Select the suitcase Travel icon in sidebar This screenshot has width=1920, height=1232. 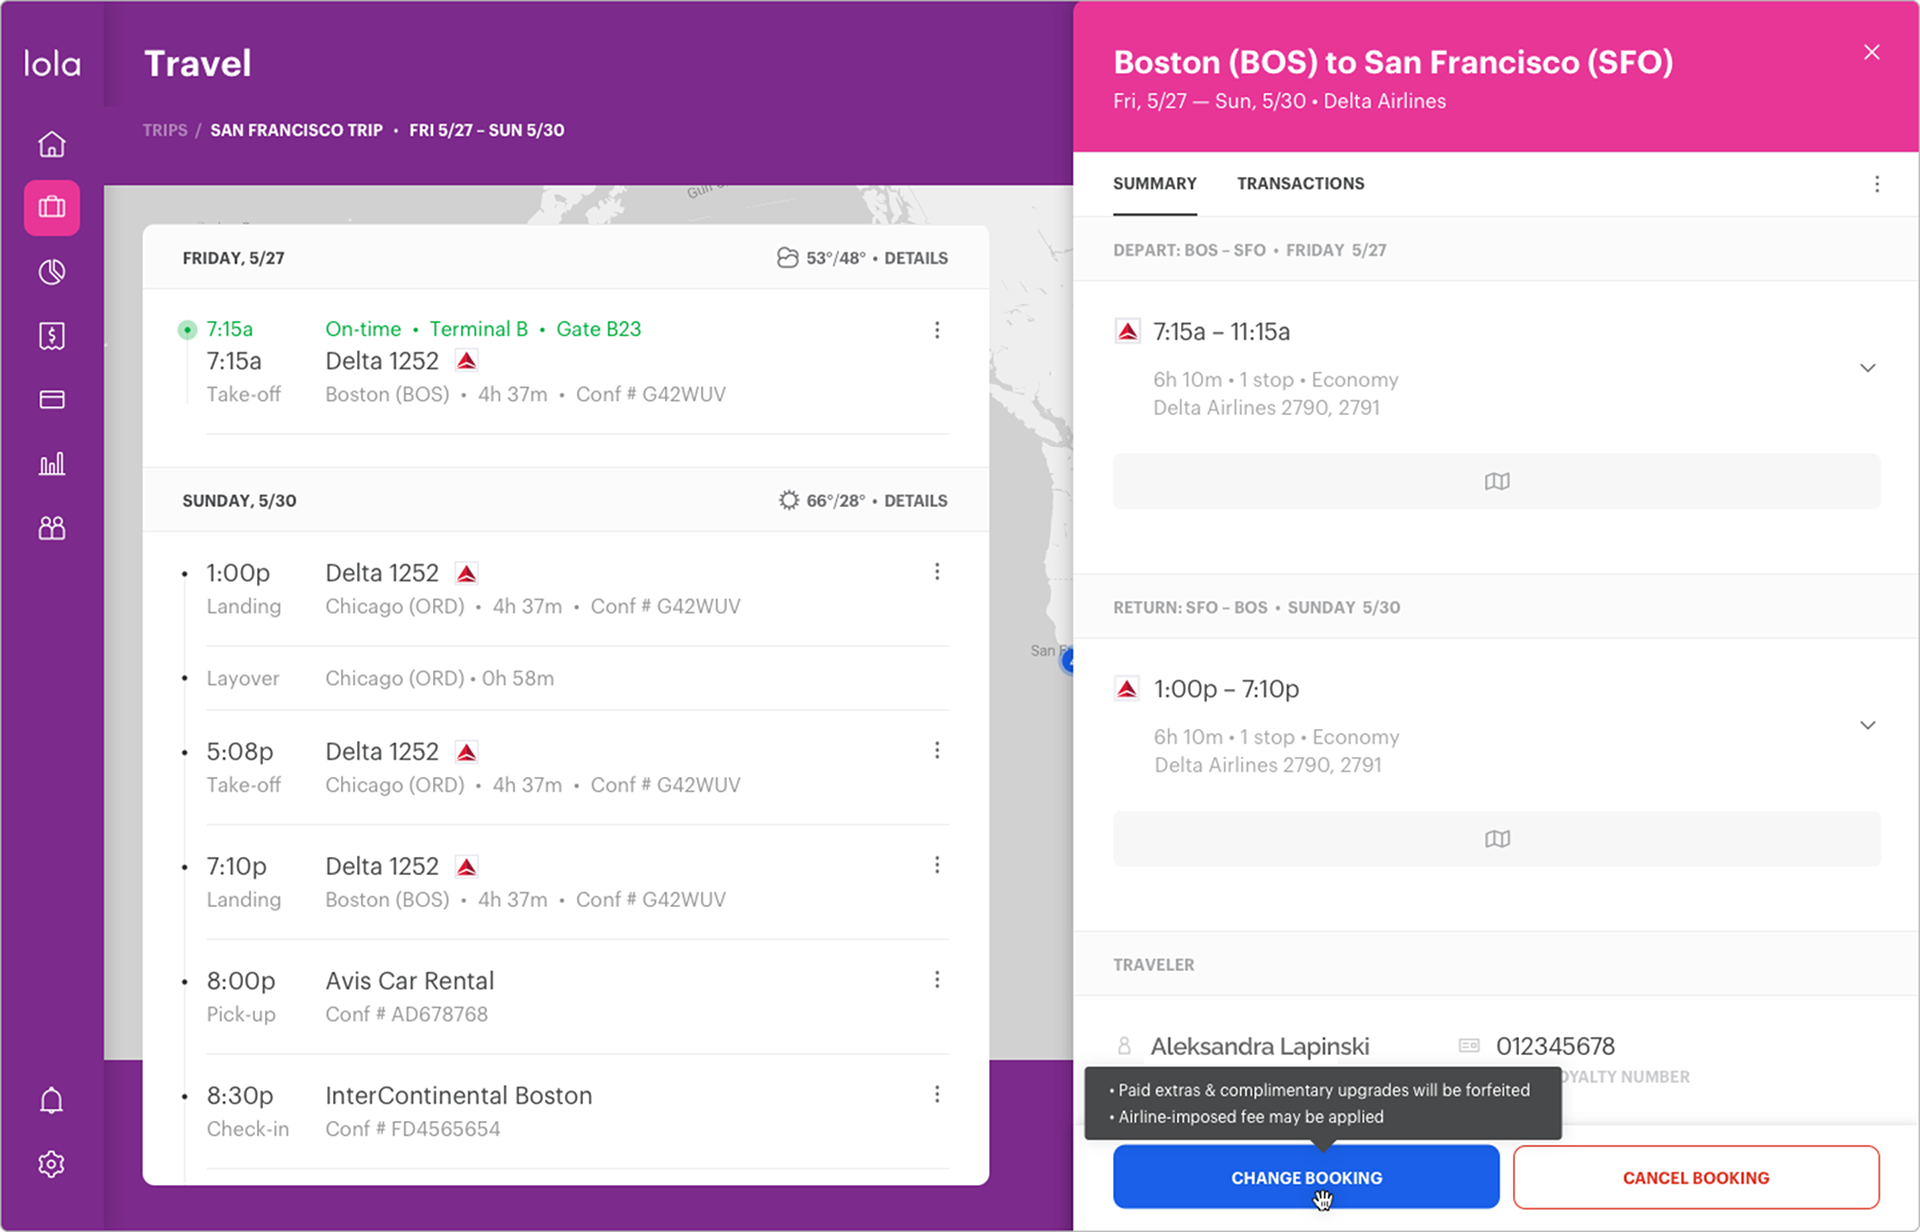coord(52,208)
